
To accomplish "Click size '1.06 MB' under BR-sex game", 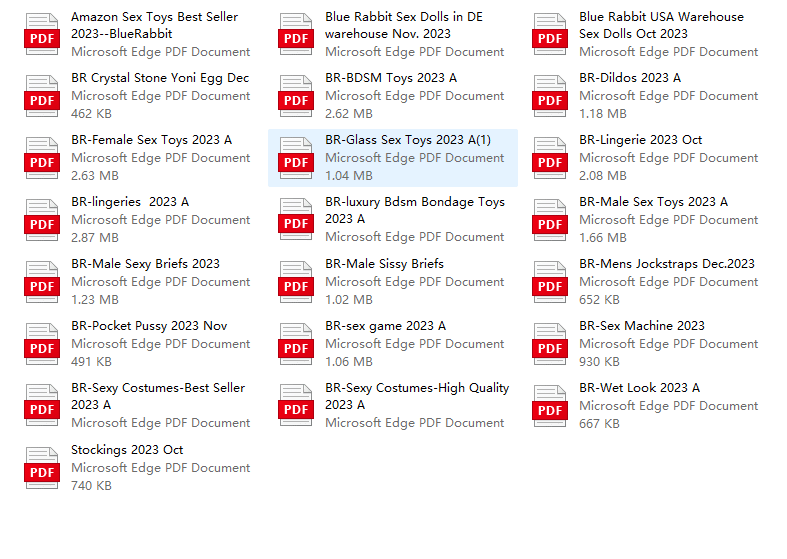I will 349,362.
